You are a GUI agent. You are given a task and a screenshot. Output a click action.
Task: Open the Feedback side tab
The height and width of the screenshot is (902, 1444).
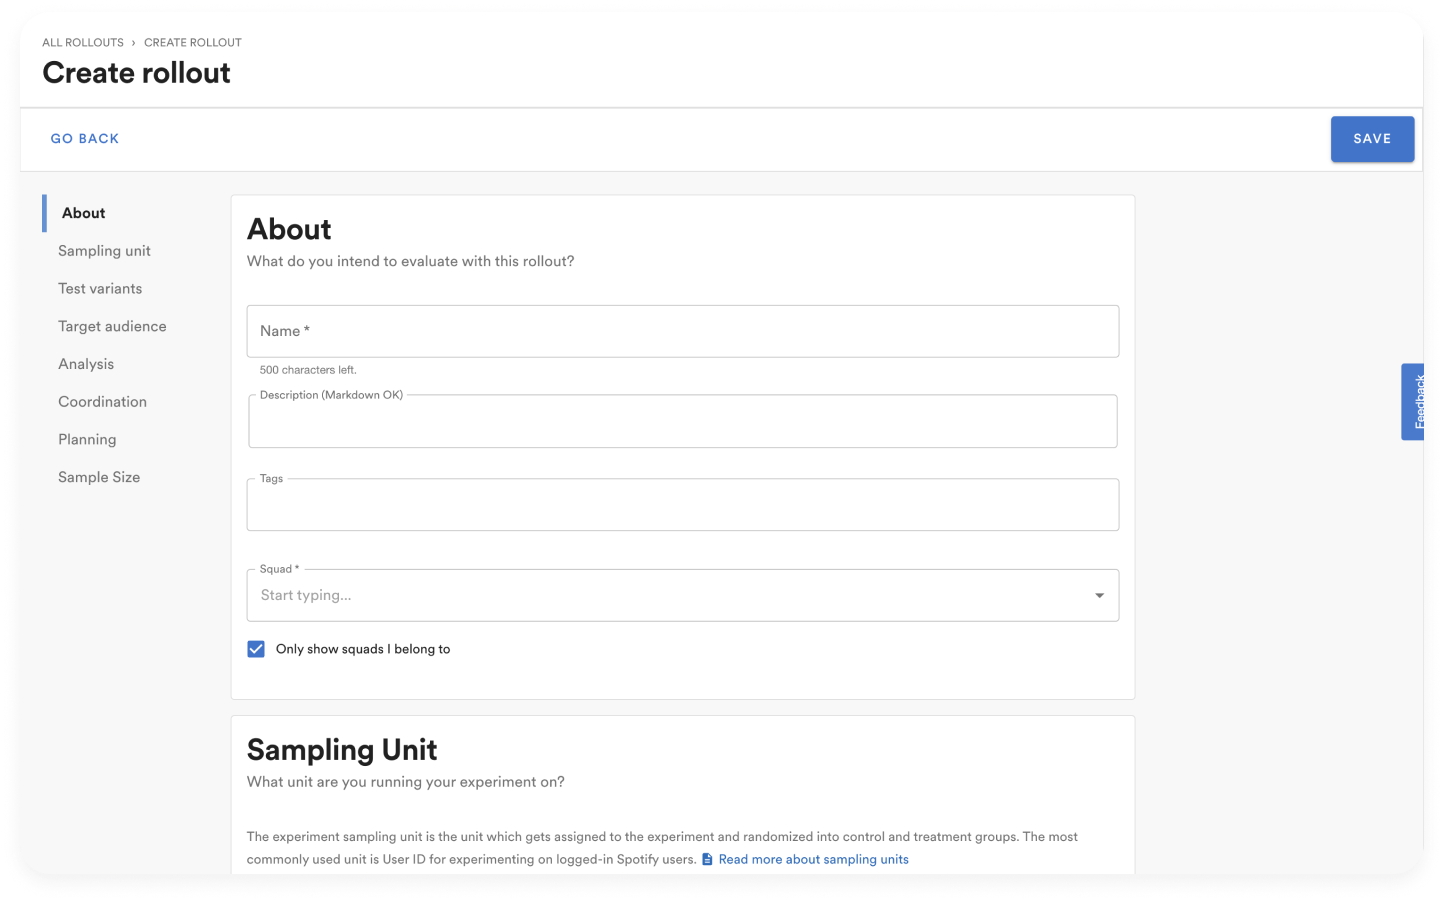(1414, 401)
